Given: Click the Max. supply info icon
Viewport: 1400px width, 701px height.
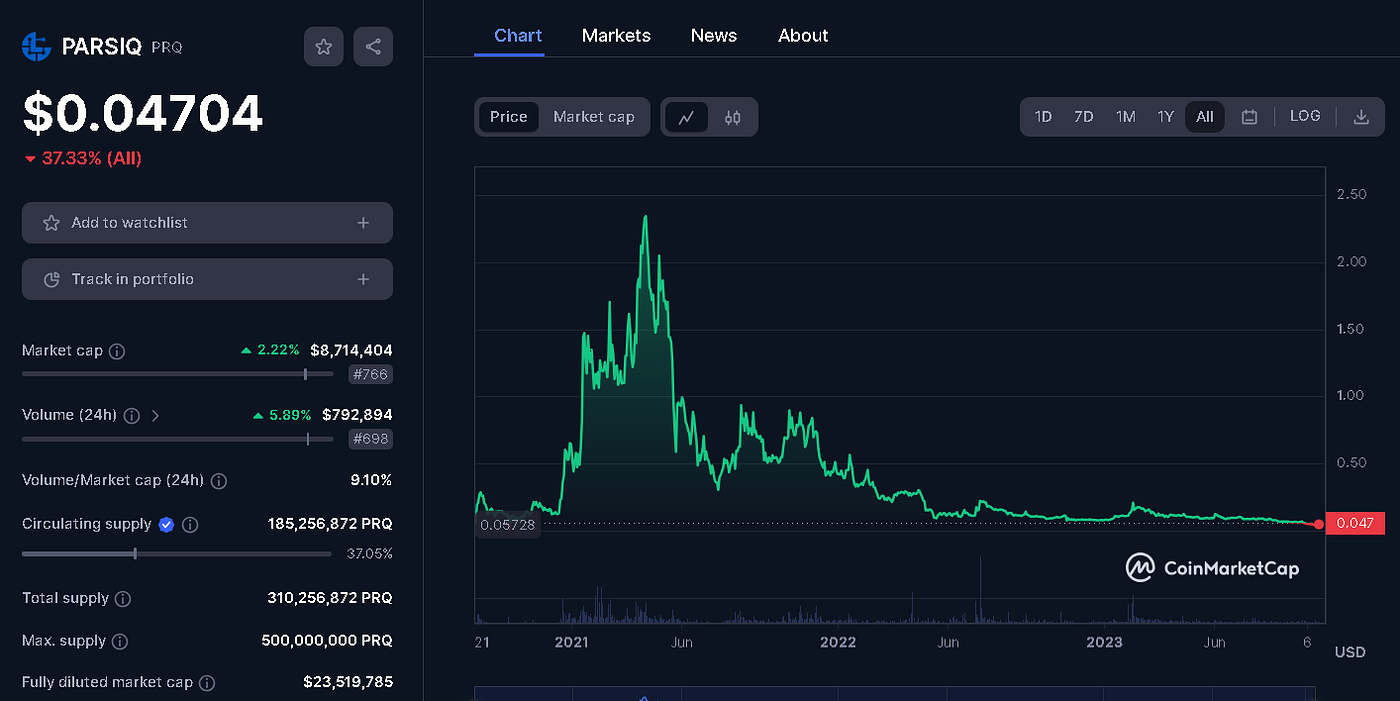Looking at the screenshot, I should click(119, 641).
